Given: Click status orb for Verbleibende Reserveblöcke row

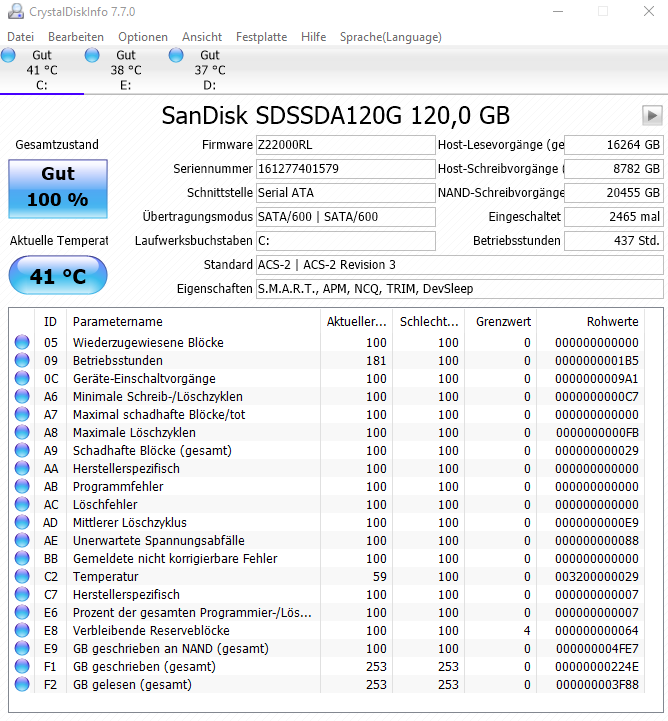Looking at the screenshot, I should pos(22,630).
